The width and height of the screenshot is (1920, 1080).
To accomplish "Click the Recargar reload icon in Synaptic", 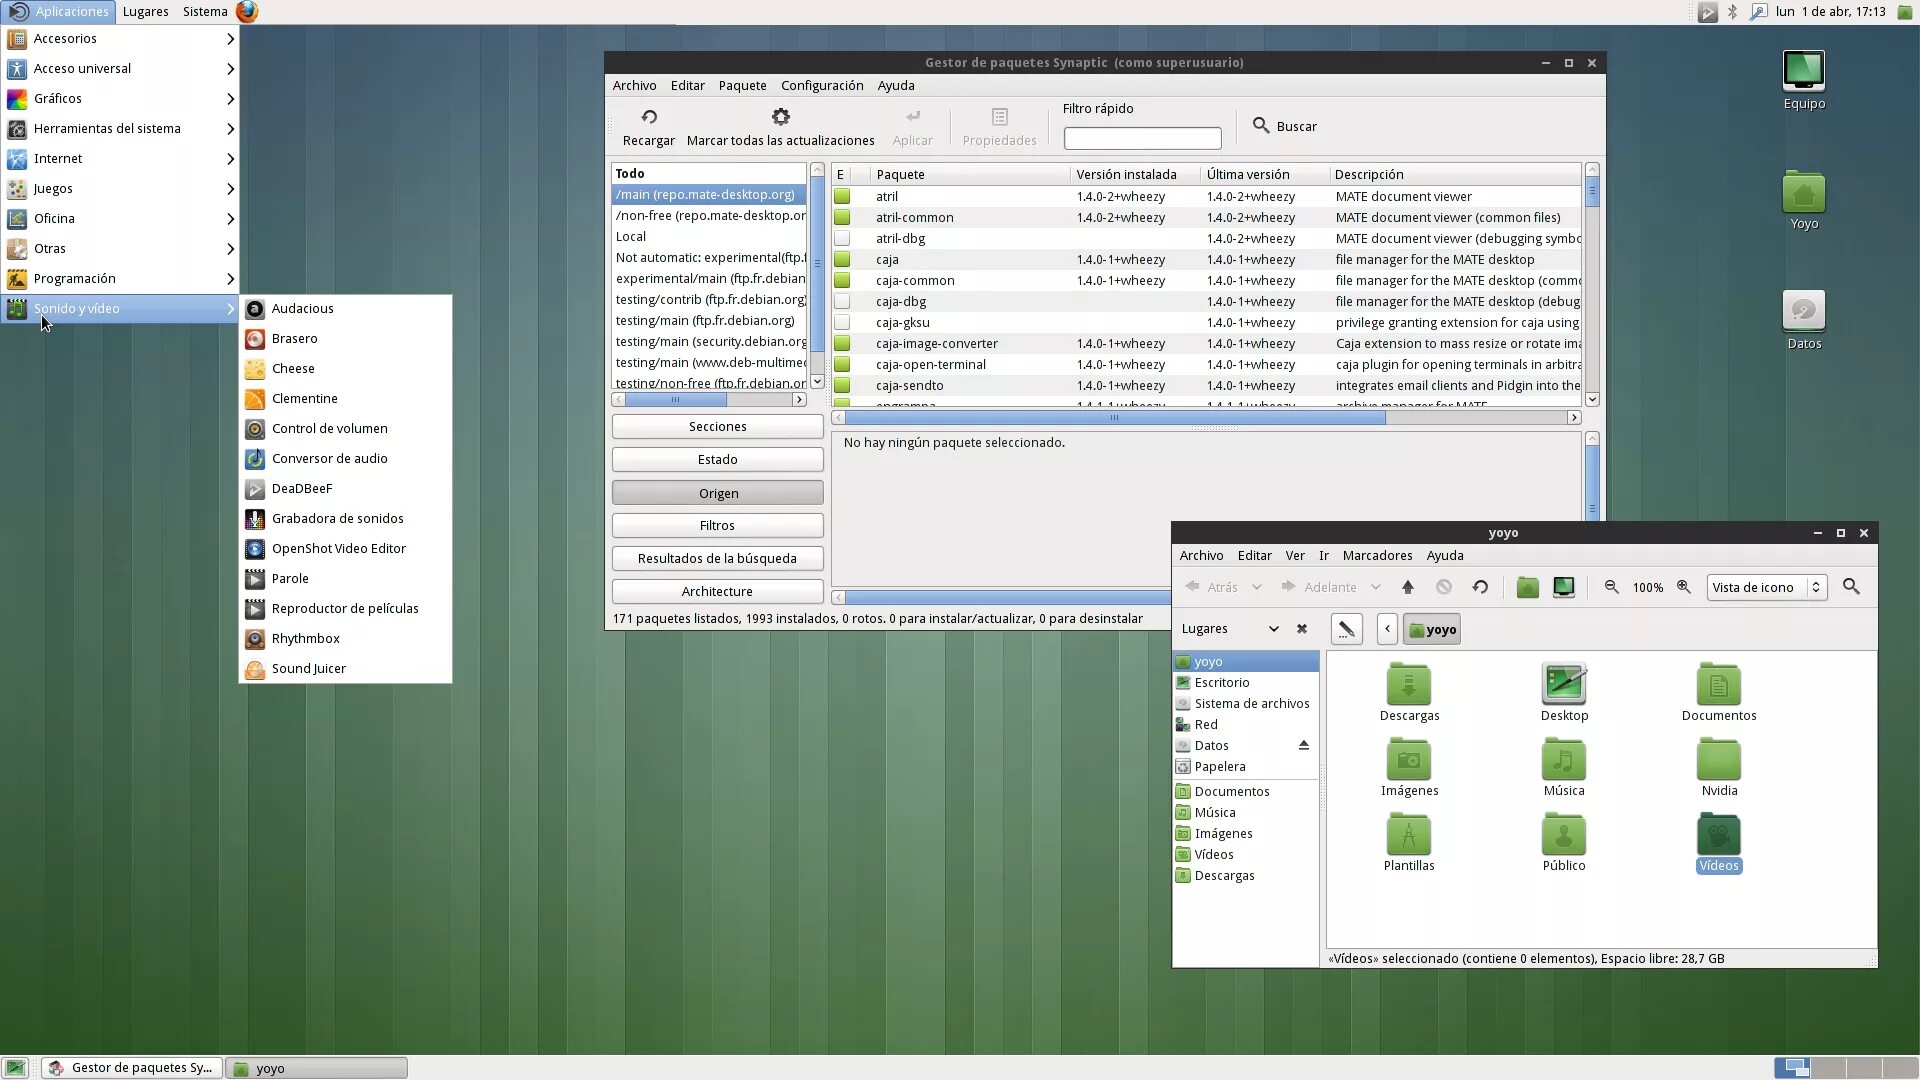I will click(648, 117).
